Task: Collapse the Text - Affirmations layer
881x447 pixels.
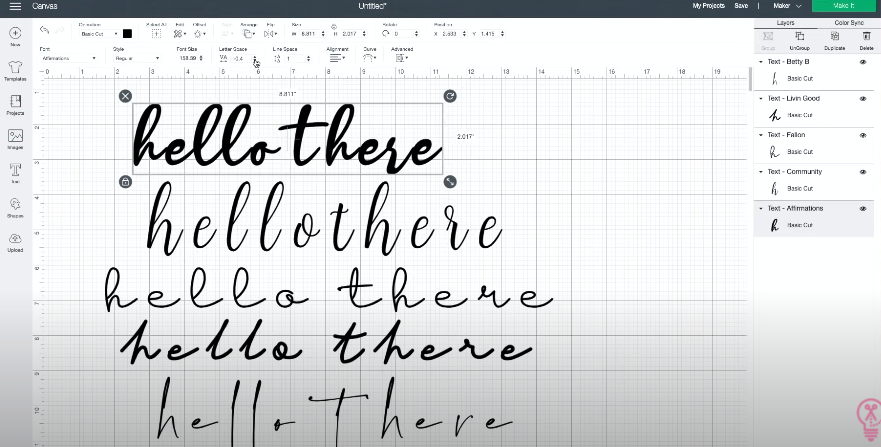Action: coord(761,208)
